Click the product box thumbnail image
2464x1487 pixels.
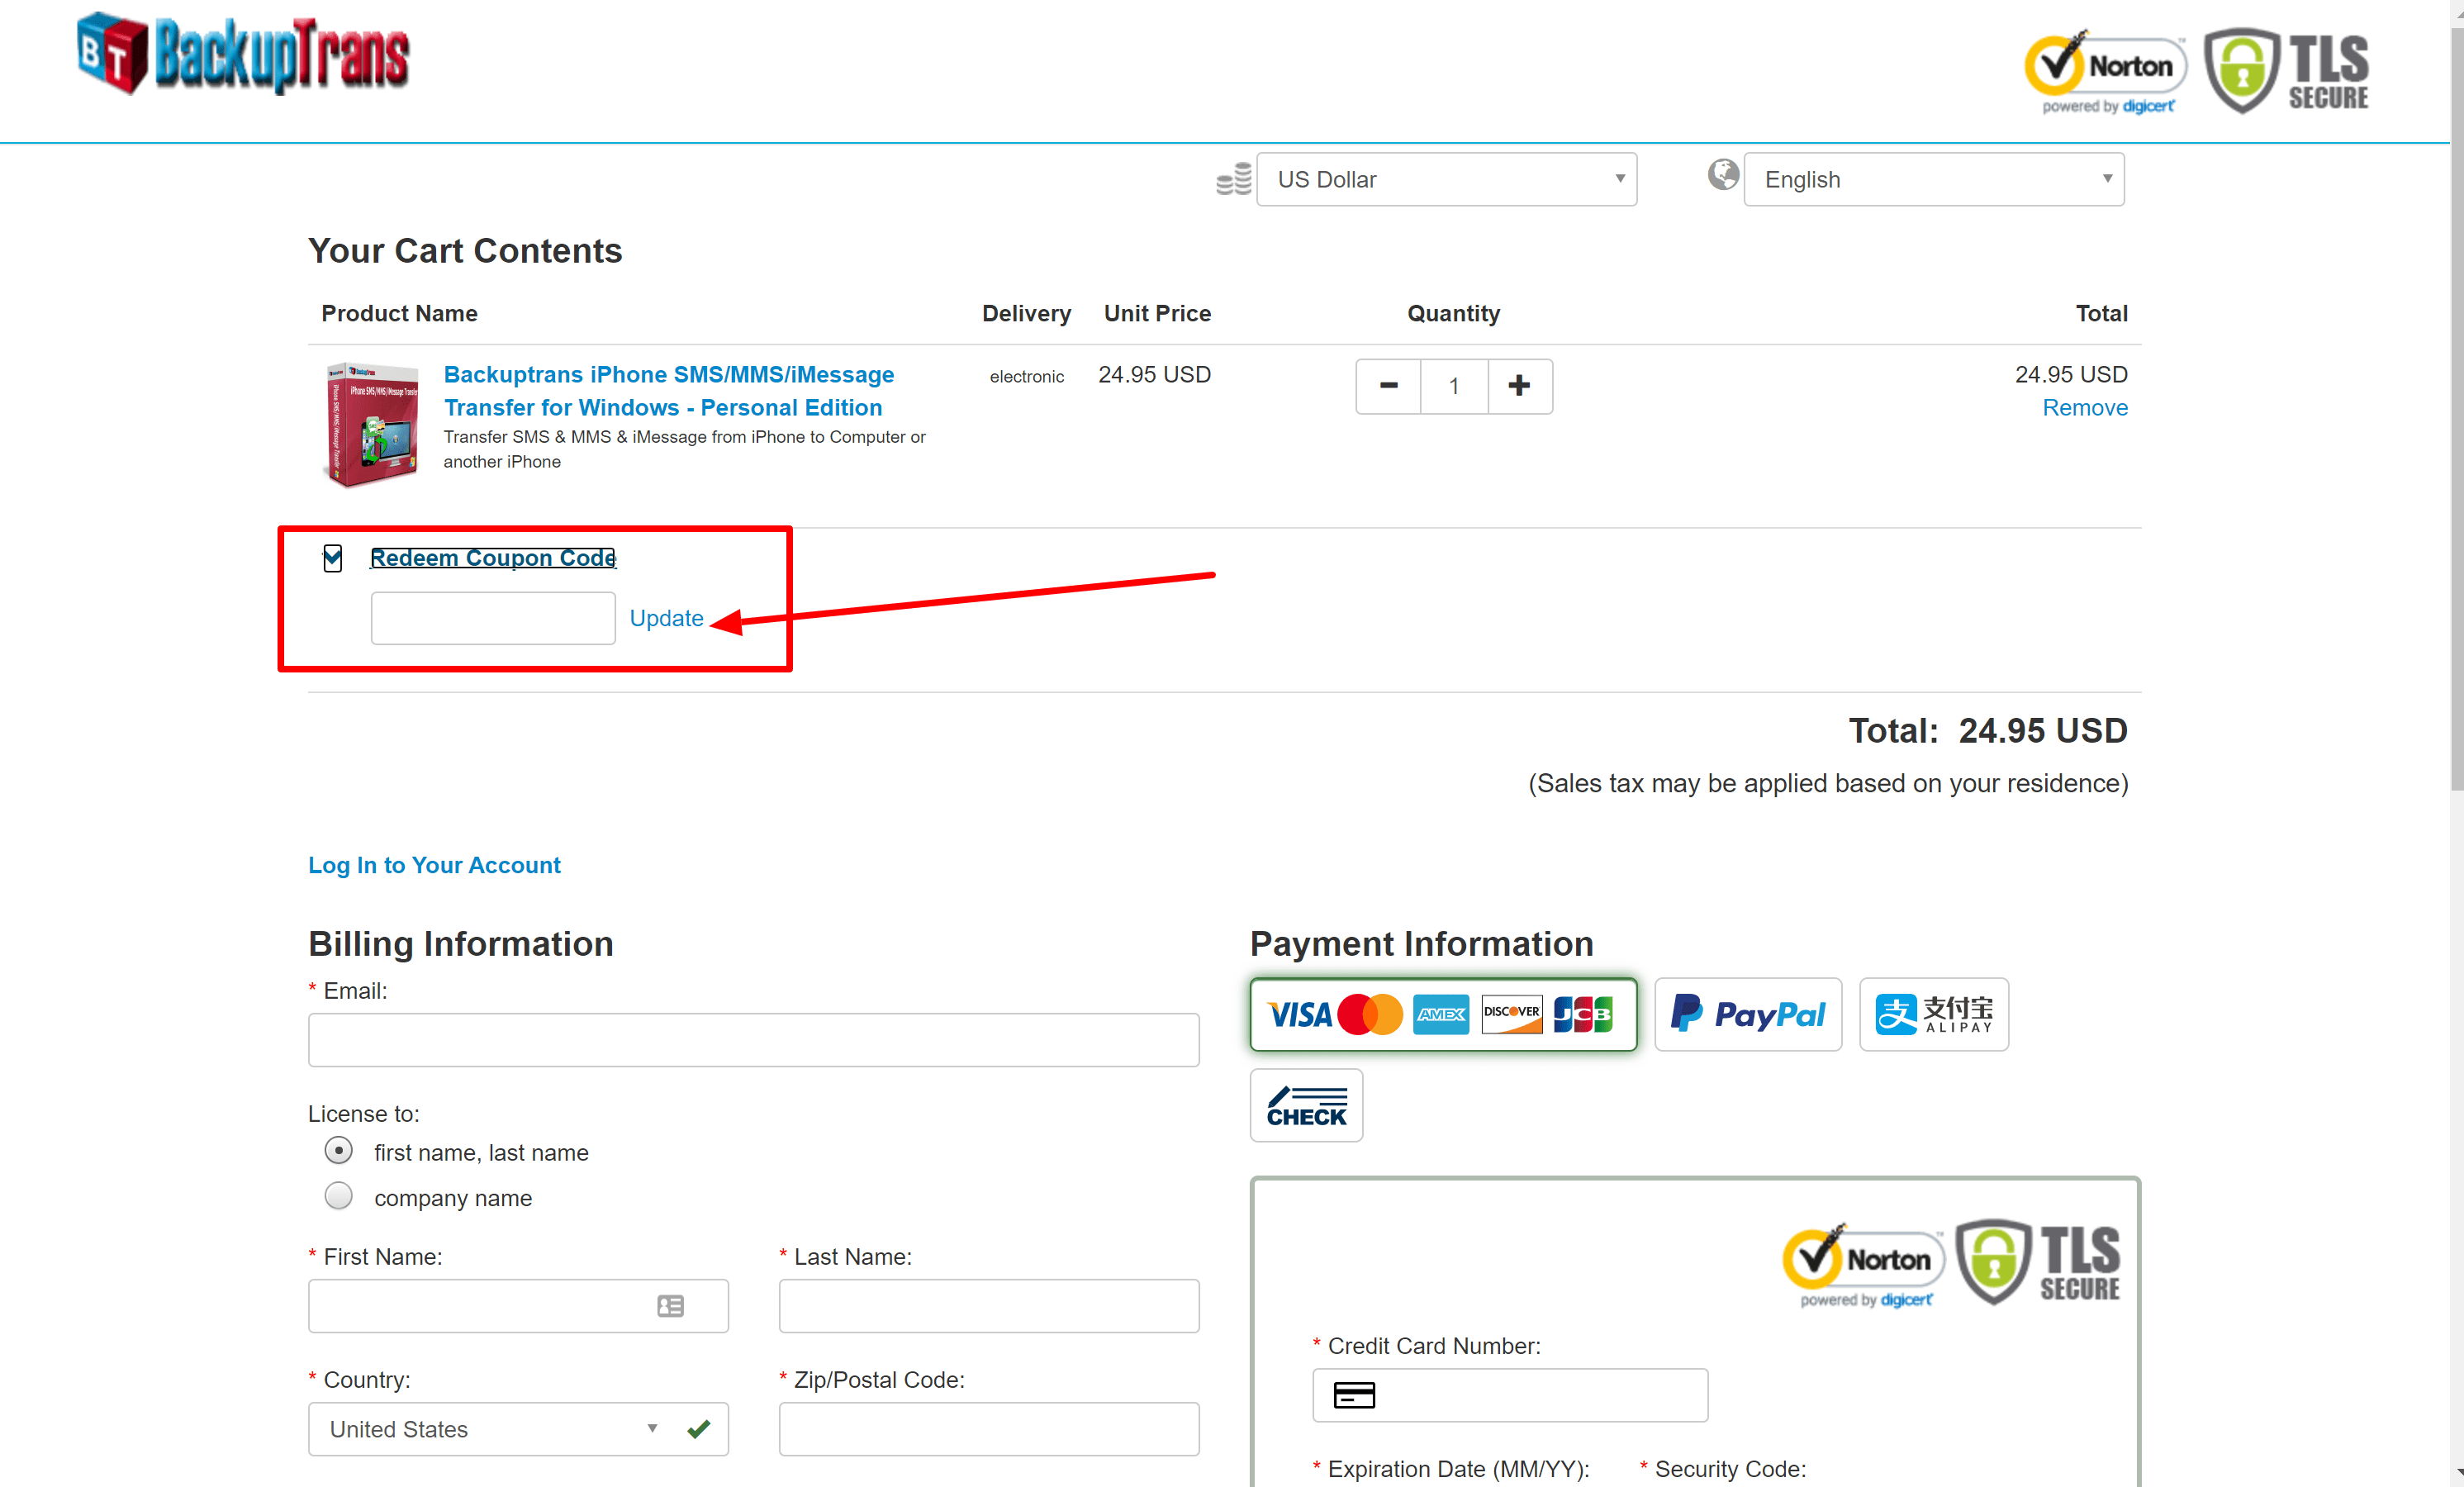pos(371,424)
